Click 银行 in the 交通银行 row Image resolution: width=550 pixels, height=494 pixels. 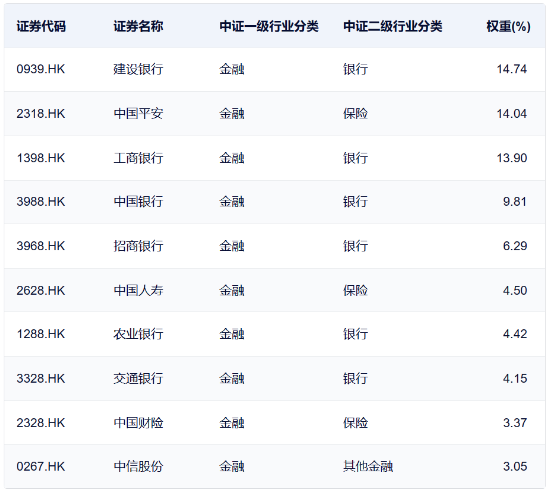pyautogui.click(x=355, y=379)
